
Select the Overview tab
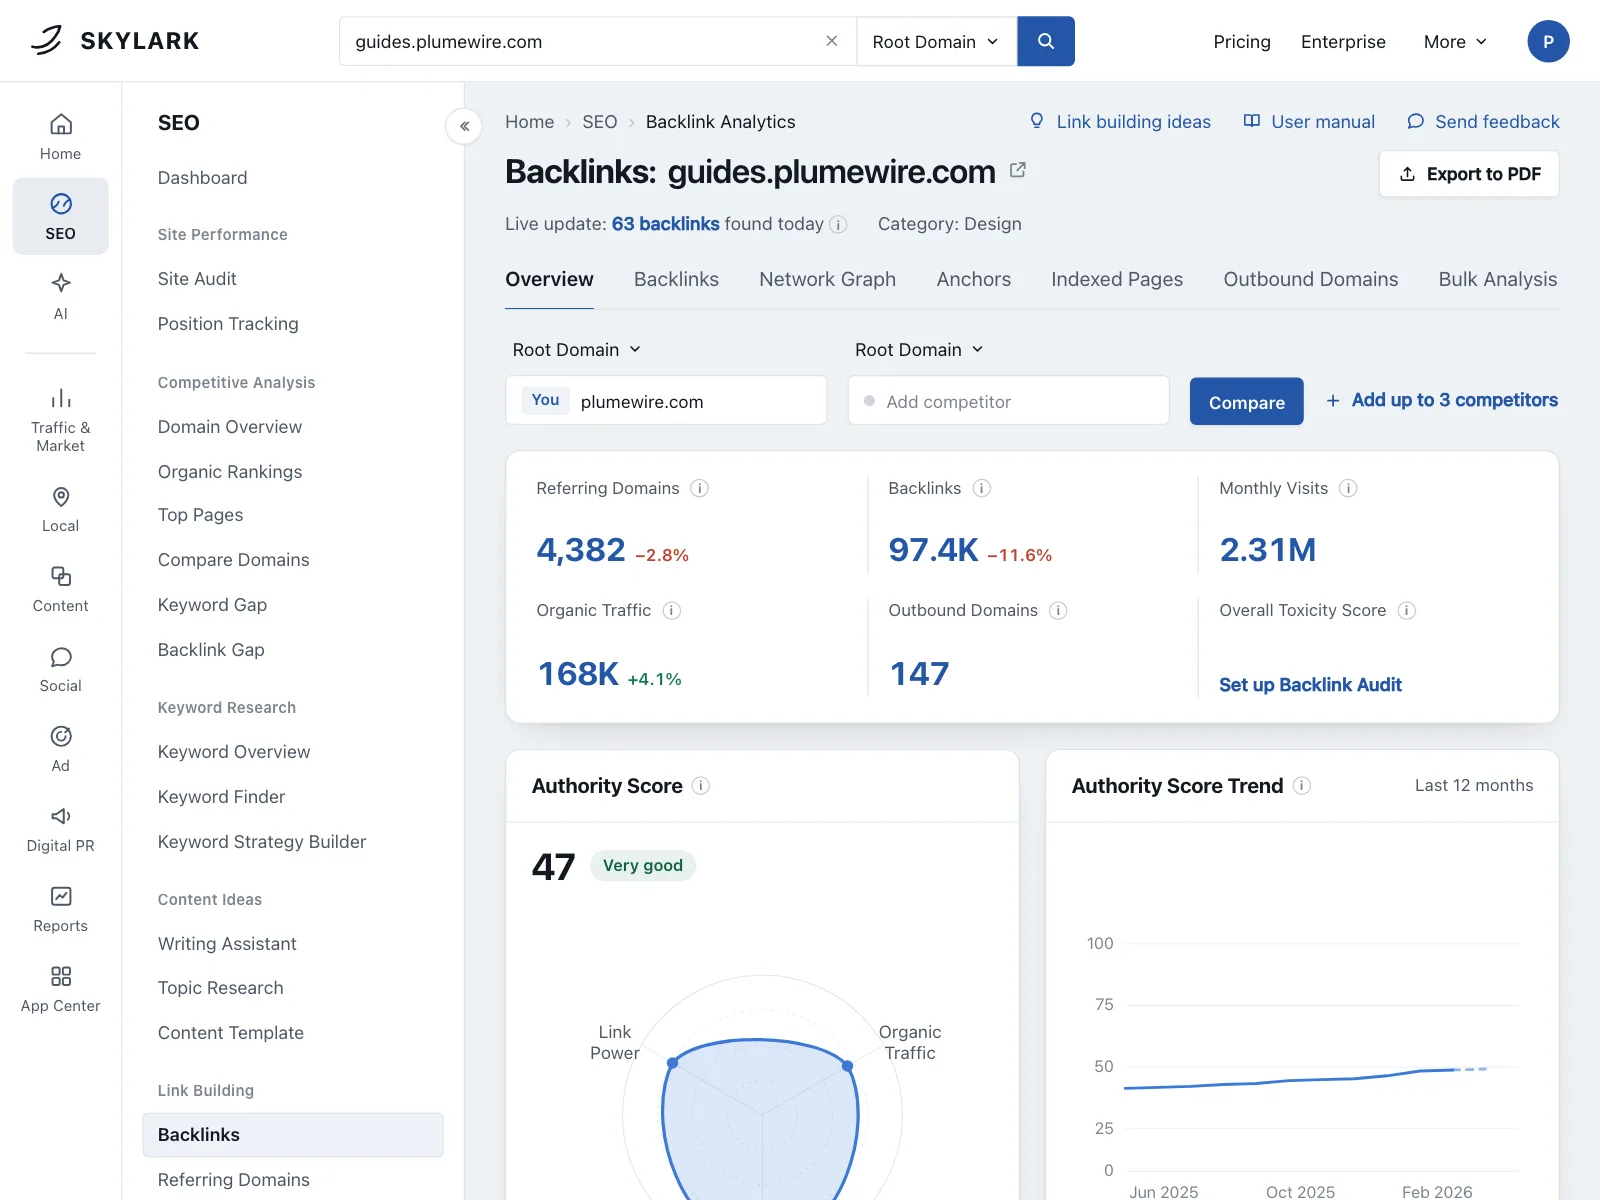click(x=549, y=279)
